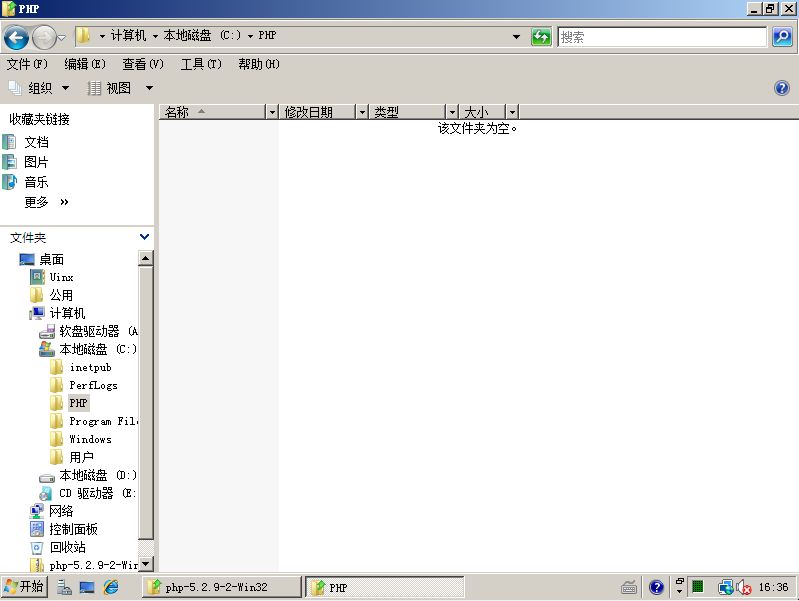The image size is (799, 601).
Task: Click the tray network status icon
Action: pos(726,588)
